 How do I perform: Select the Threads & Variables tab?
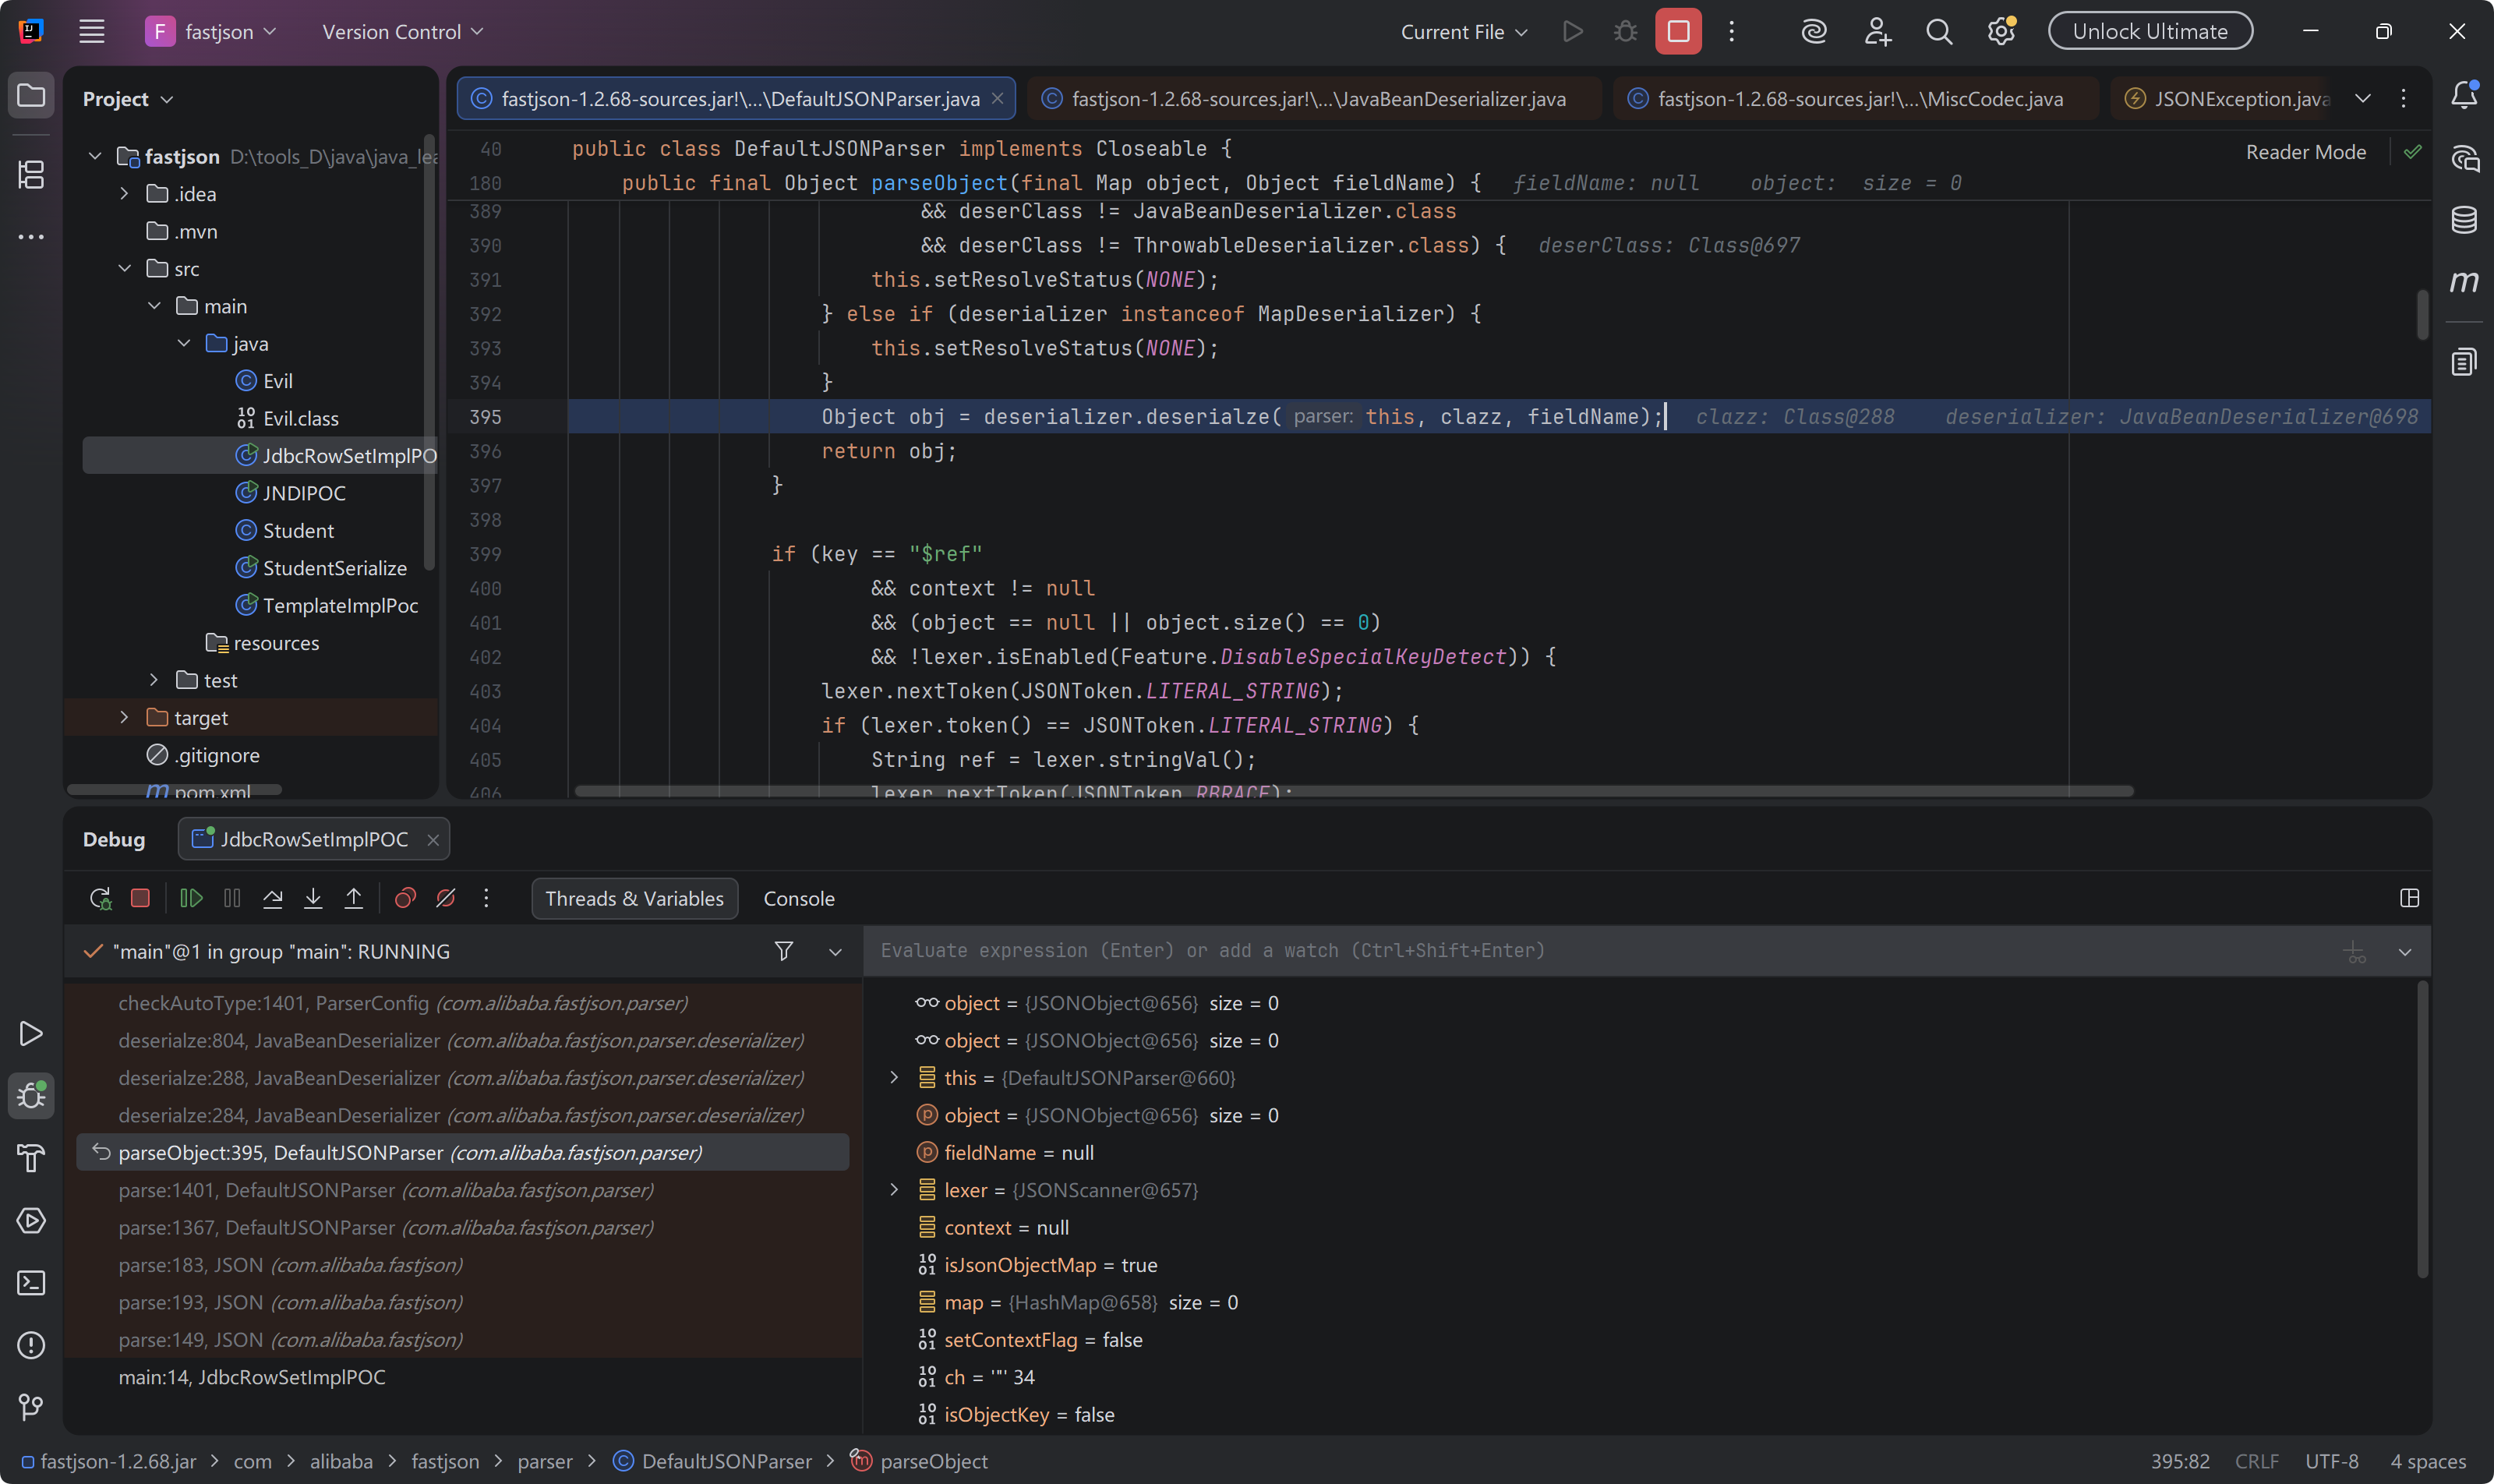[x=634, y=898]
